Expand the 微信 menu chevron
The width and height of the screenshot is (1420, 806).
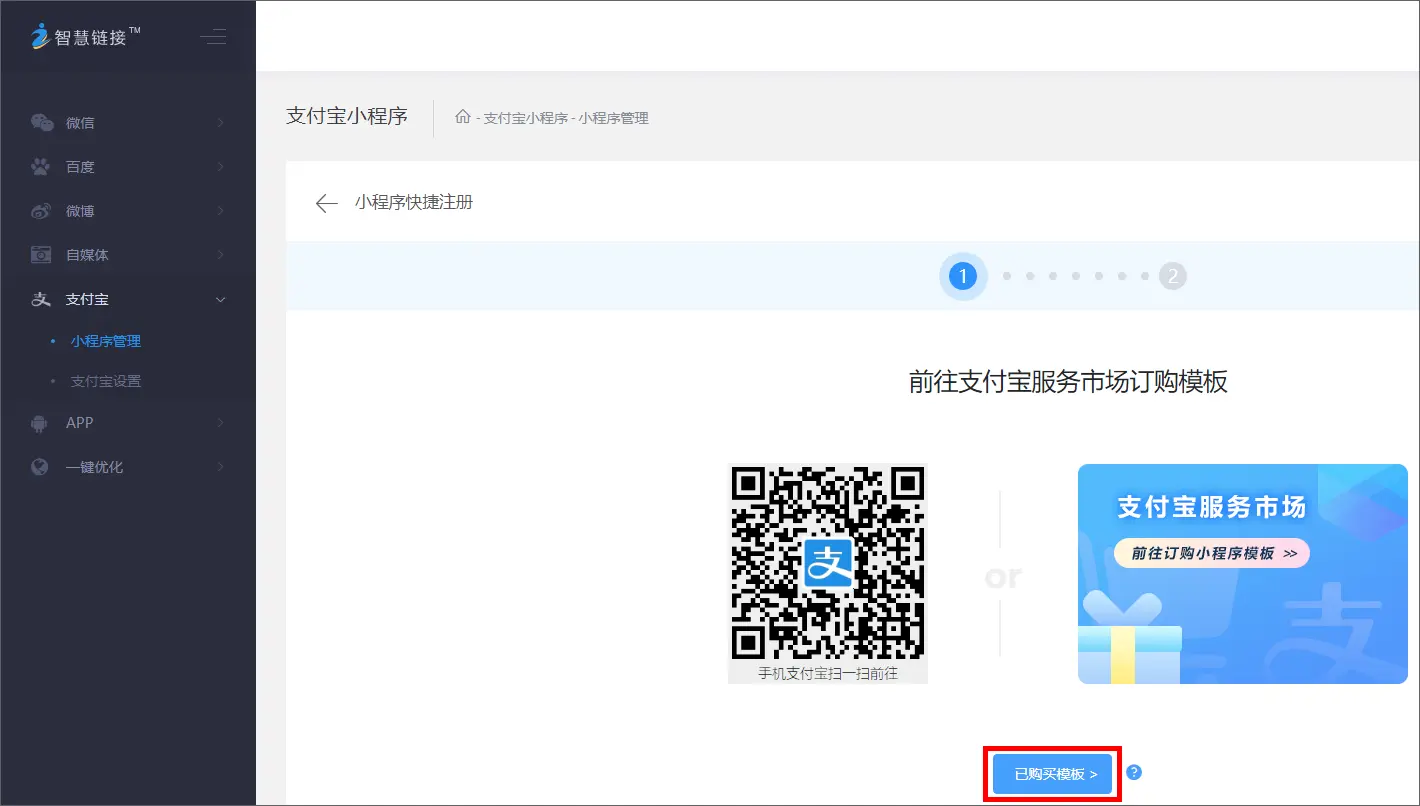click(x=221, y=123)
